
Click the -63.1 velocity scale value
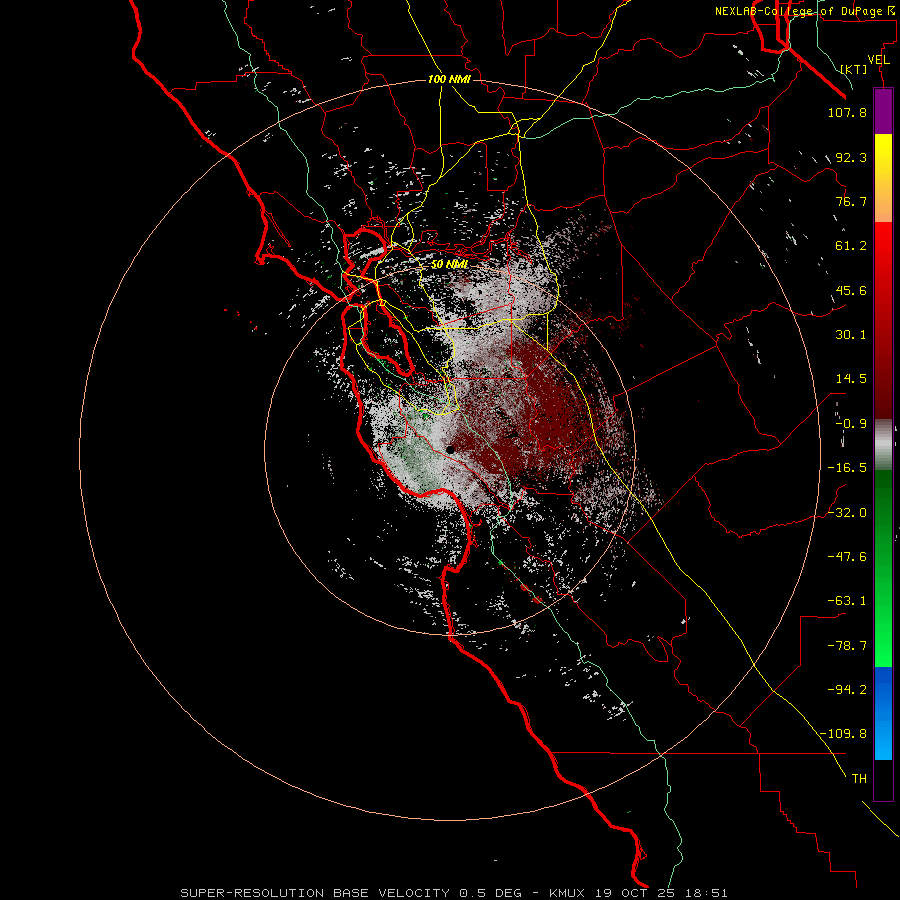click(x=847, y=601)
